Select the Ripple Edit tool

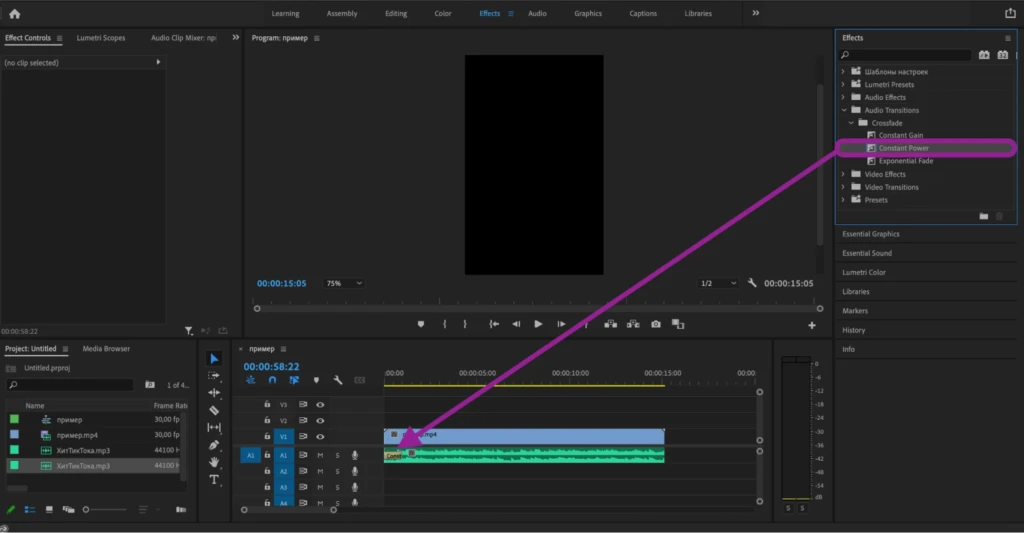[214, 393]
